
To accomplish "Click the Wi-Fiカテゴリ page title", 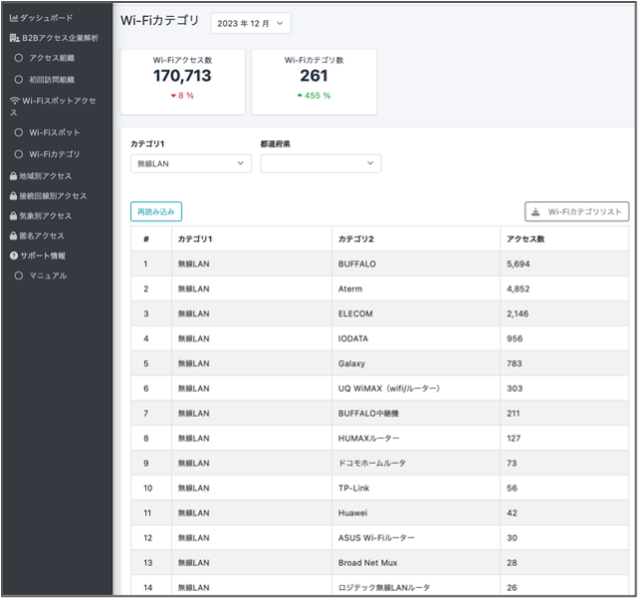I will [160, 20].
